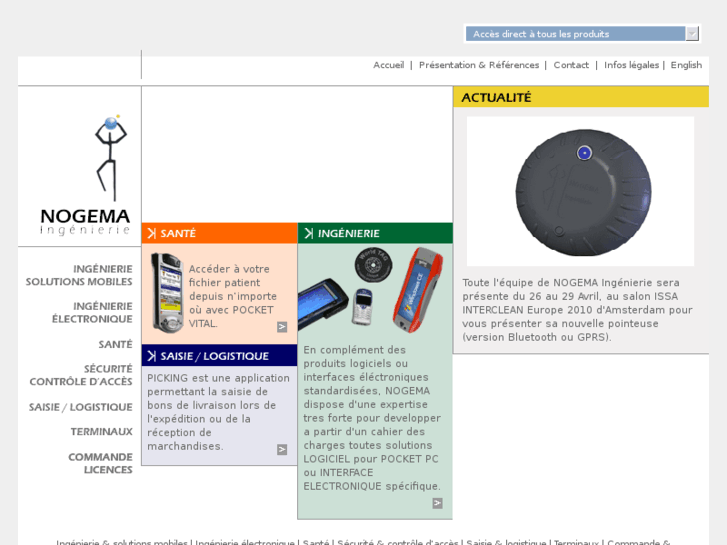Open footer link Sécurité & contrôle d'accès
The image size is (727, 545).
(398, 542)
